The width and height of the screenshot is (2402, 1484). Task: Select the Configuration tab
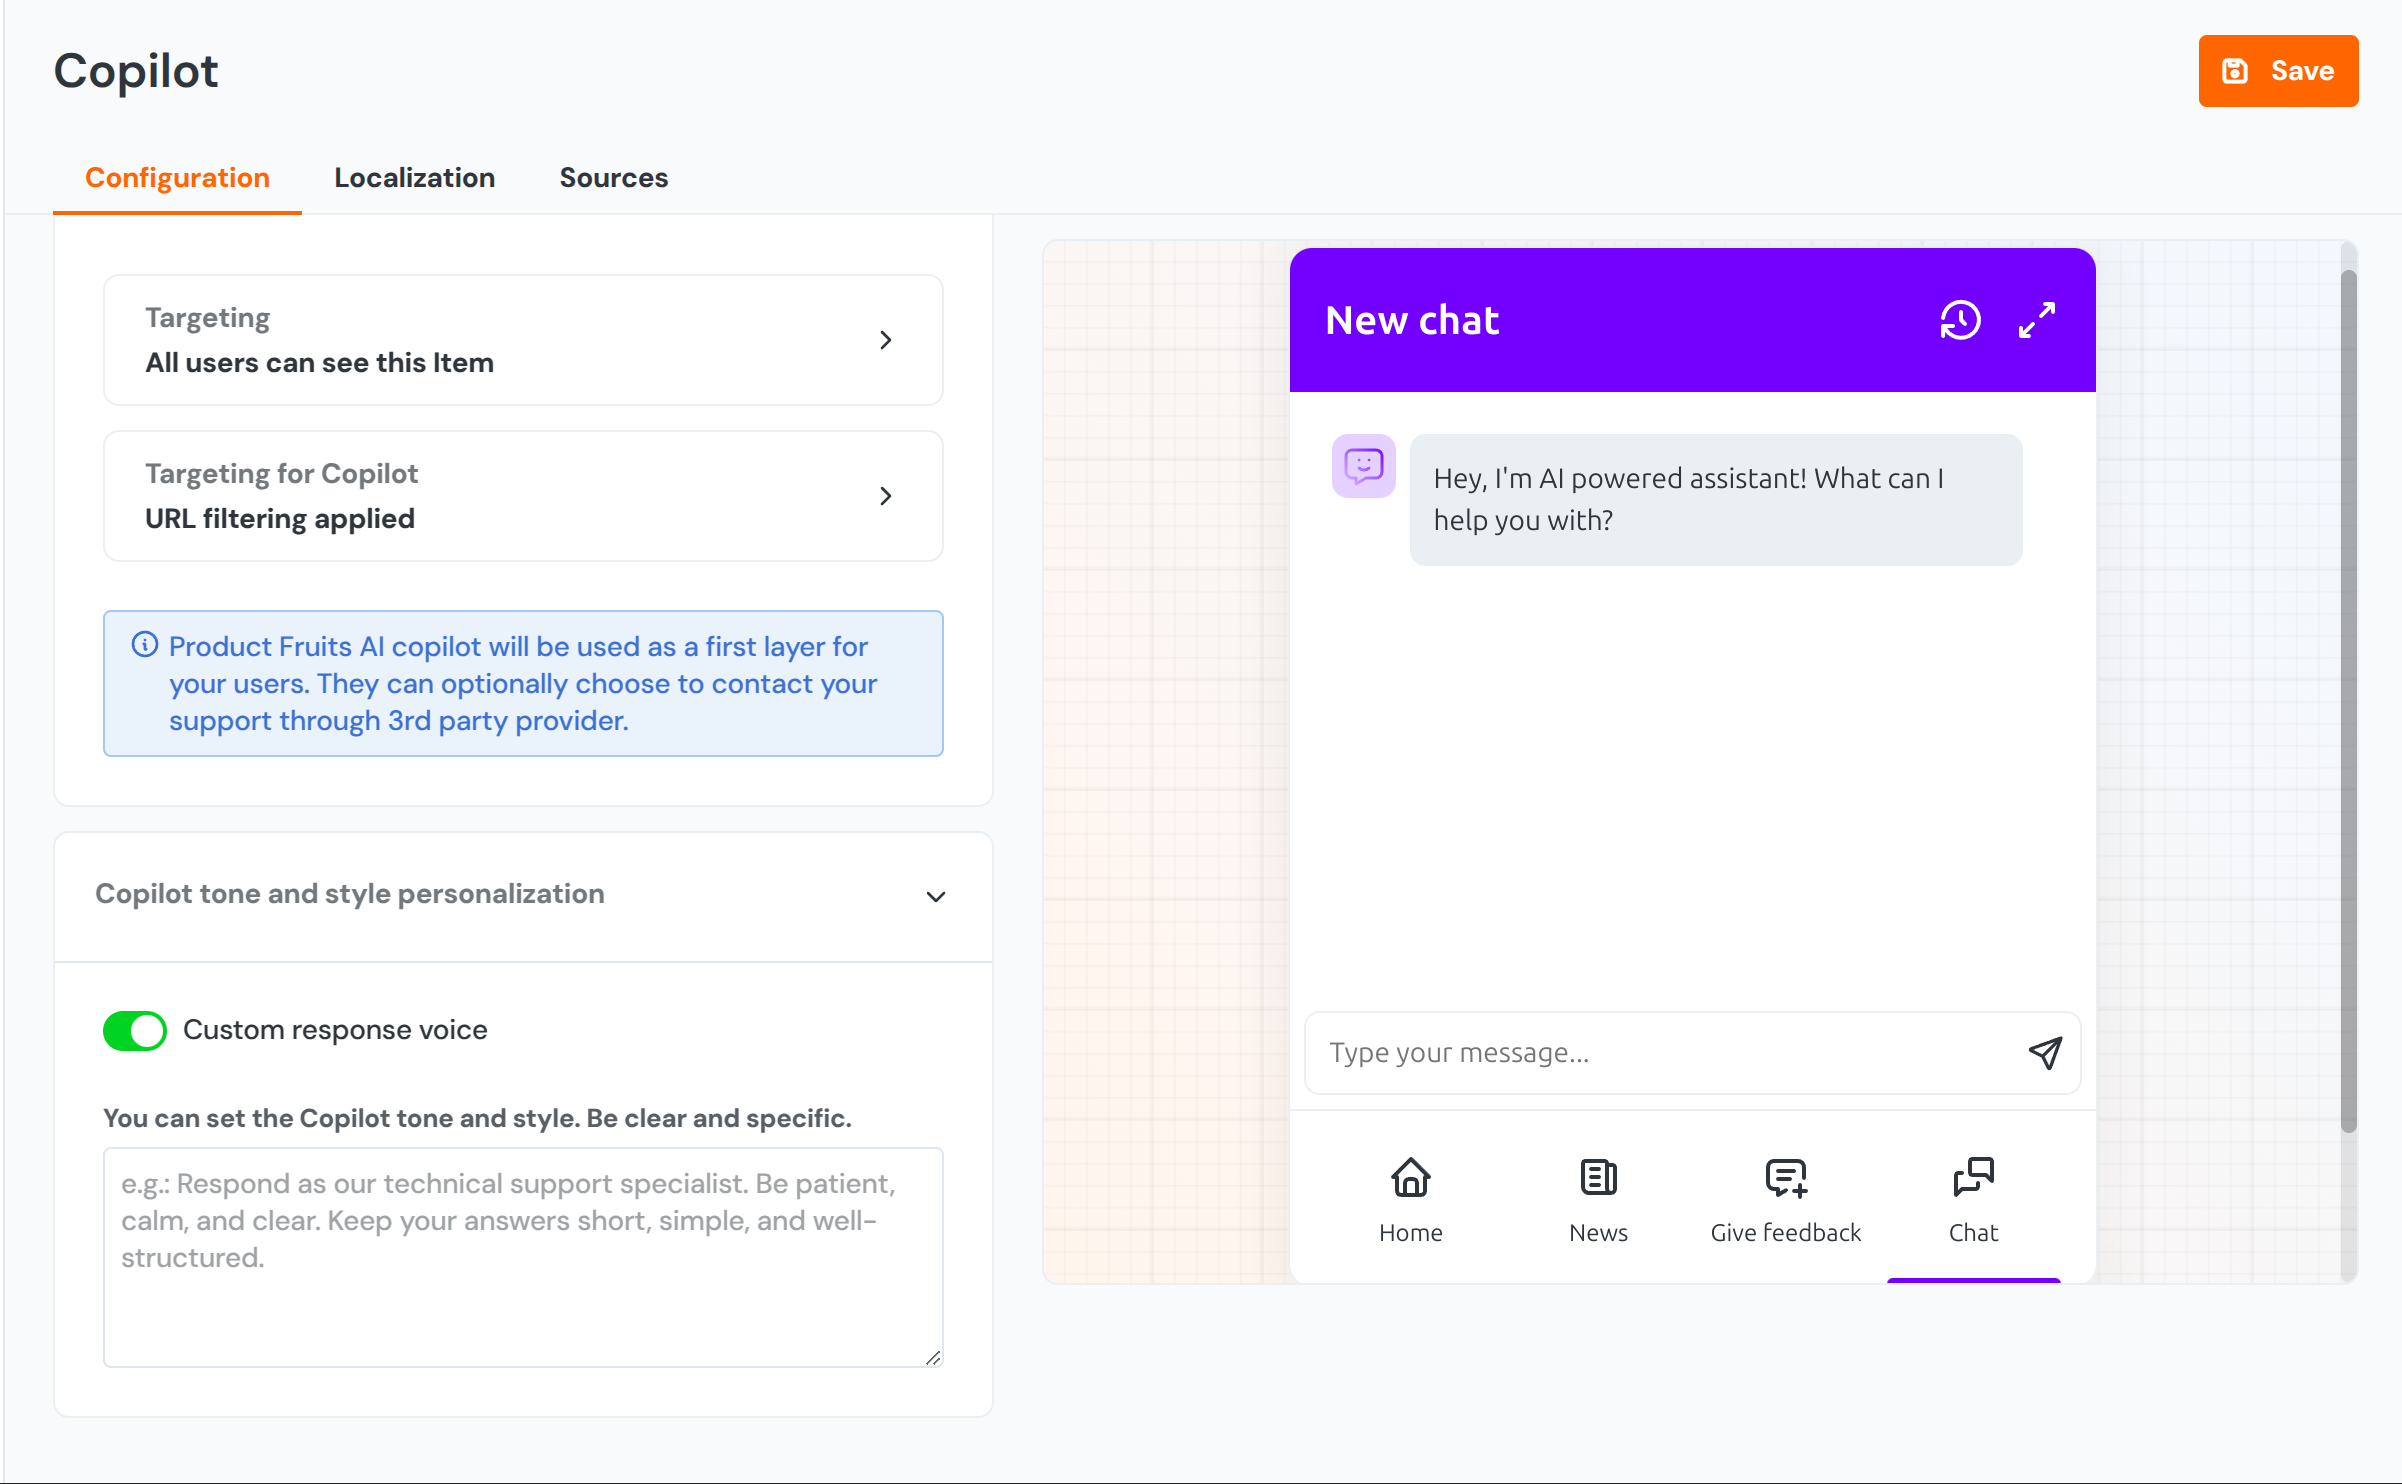177,178
